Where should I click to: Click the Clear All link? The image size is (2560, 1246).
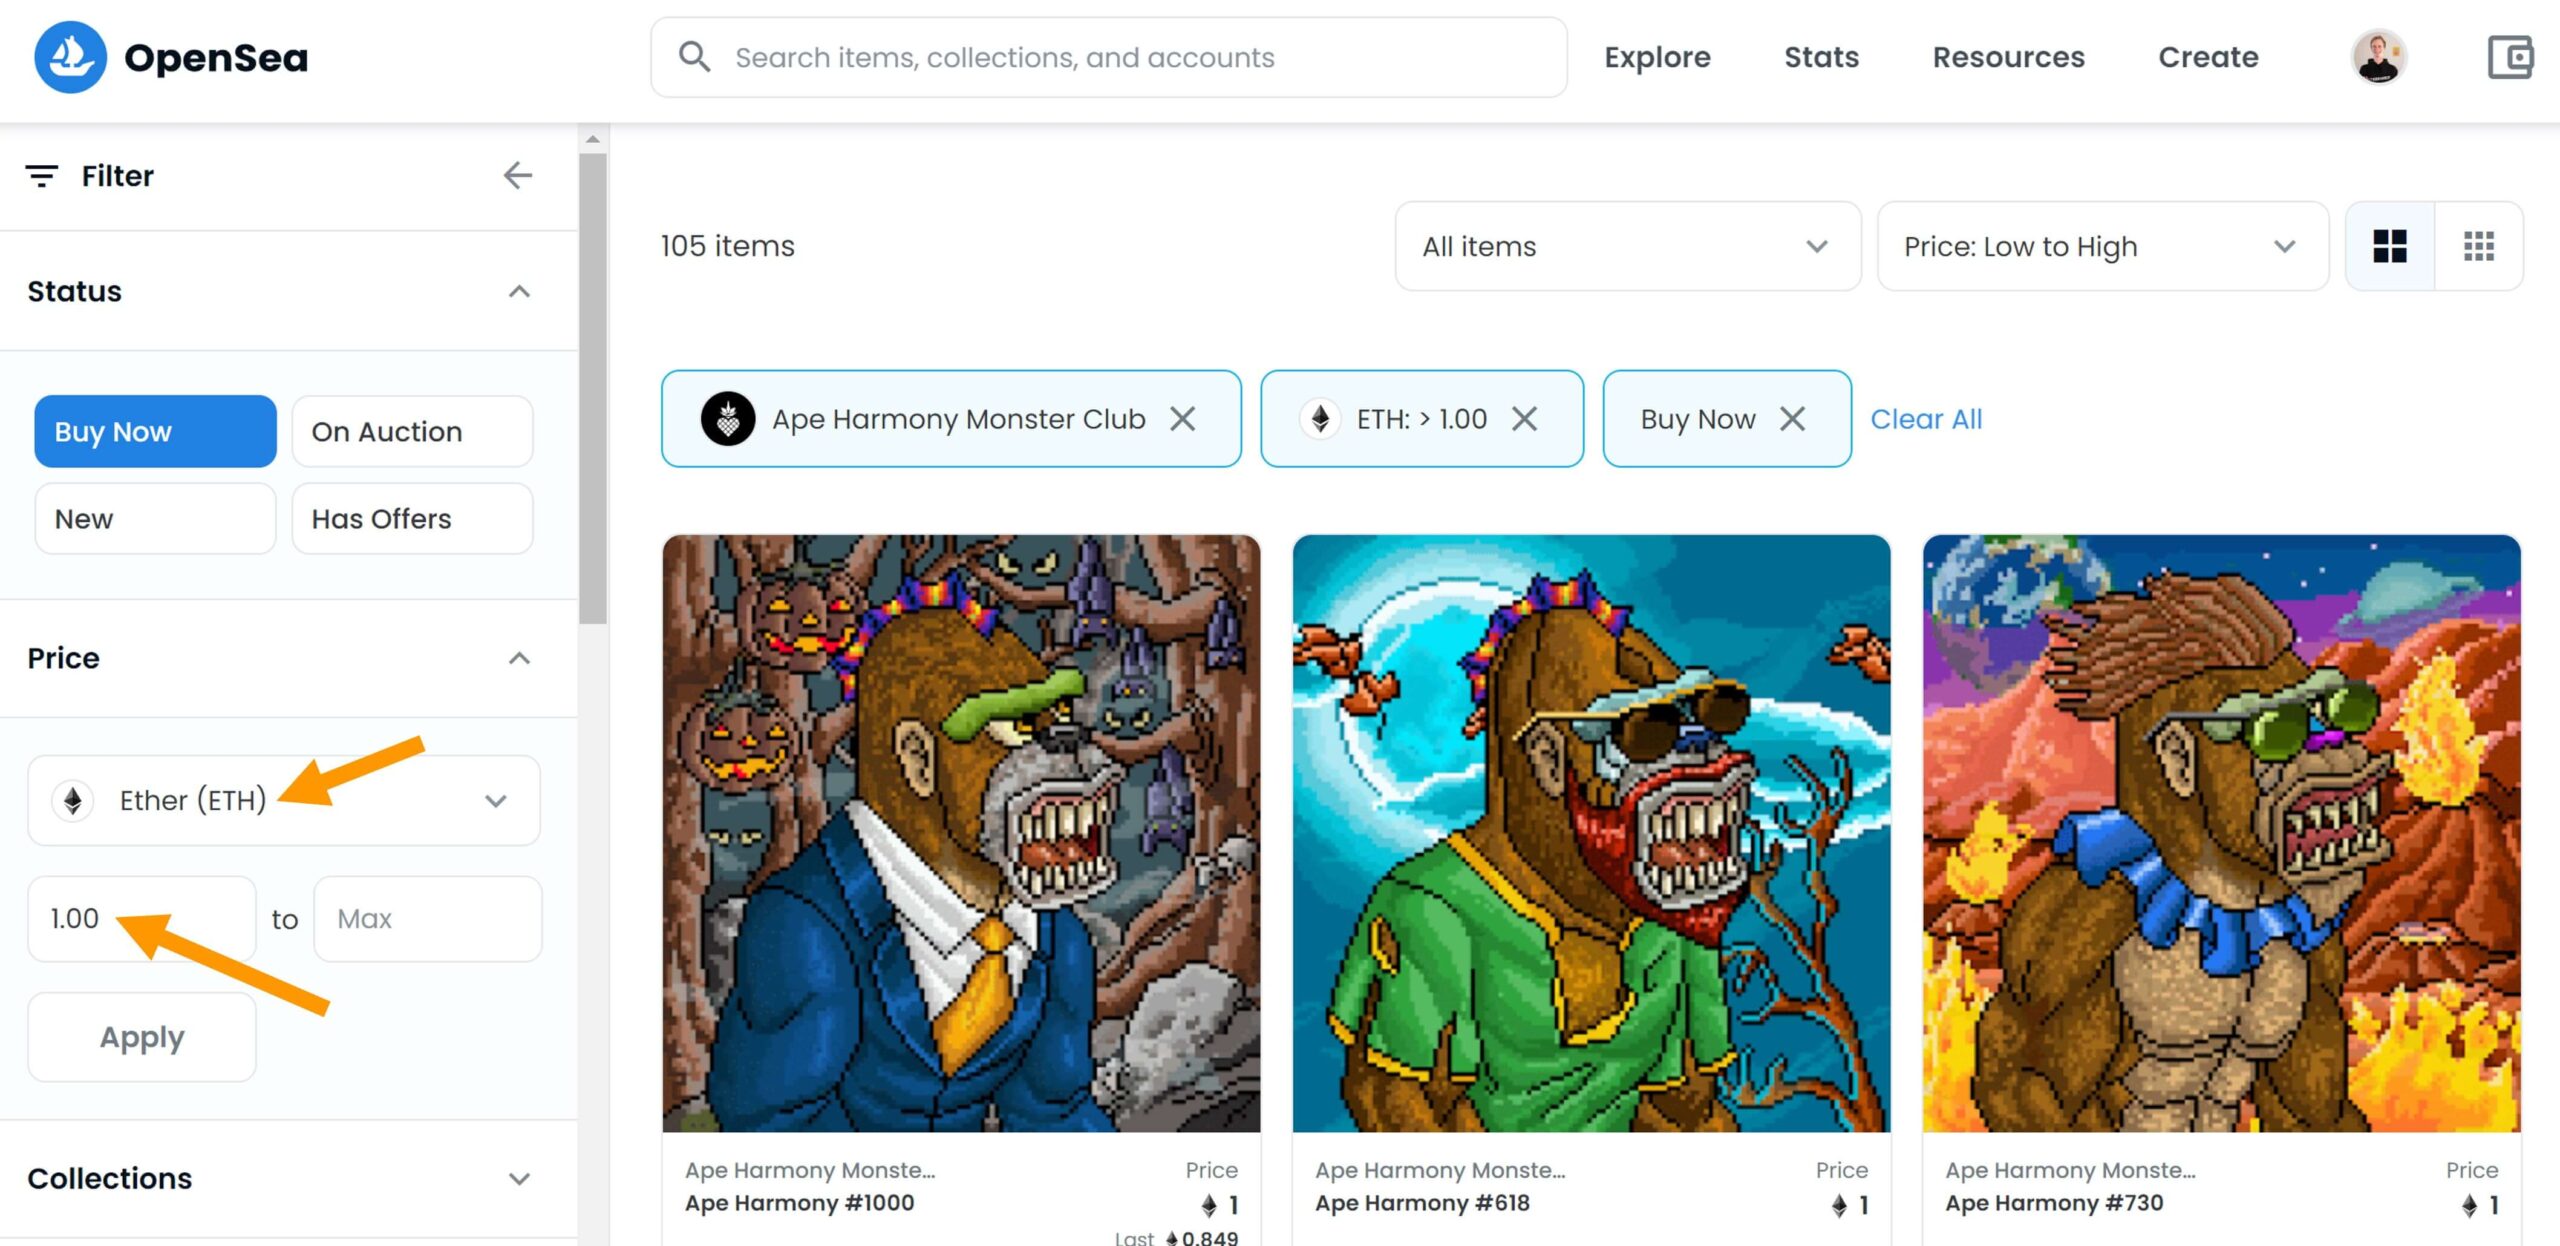click(1926, 419)
